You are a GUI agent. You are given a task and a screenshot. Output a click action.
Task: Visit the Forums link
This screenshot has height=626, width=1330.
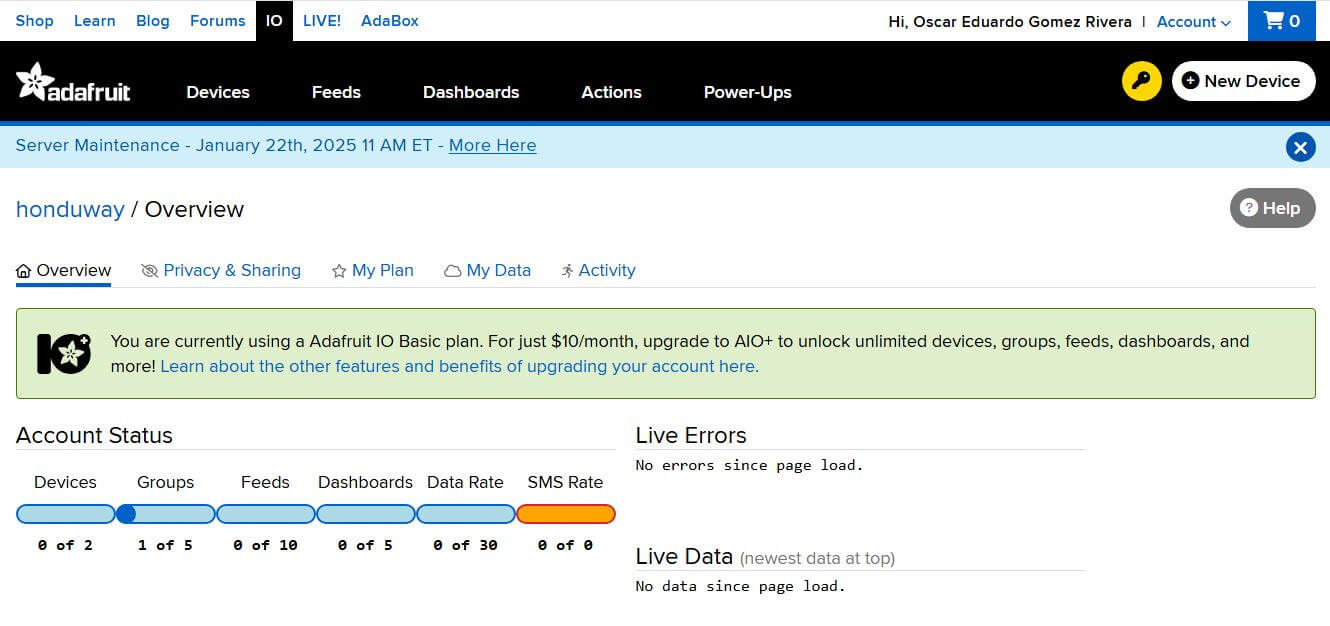(217, 21)
